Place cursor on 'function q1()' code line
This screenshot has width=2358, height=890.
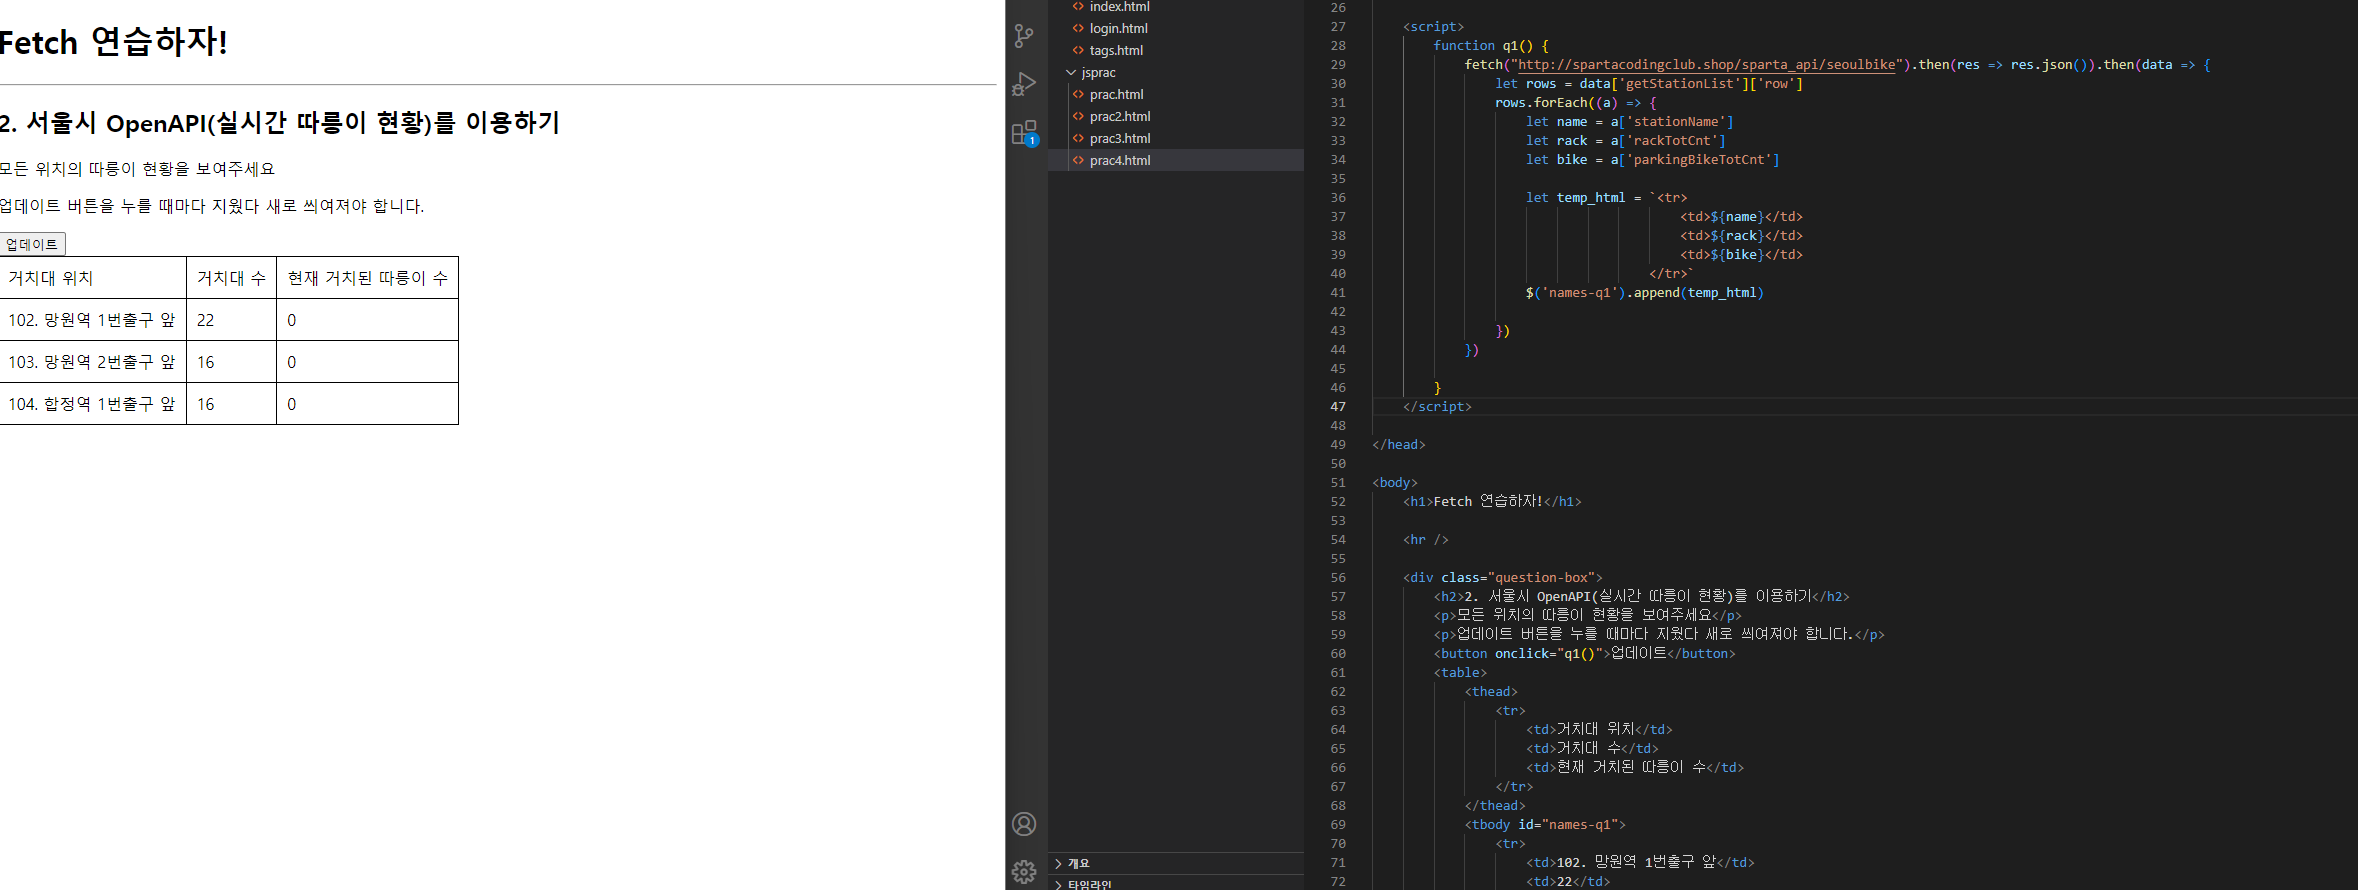click(1491, 46)
